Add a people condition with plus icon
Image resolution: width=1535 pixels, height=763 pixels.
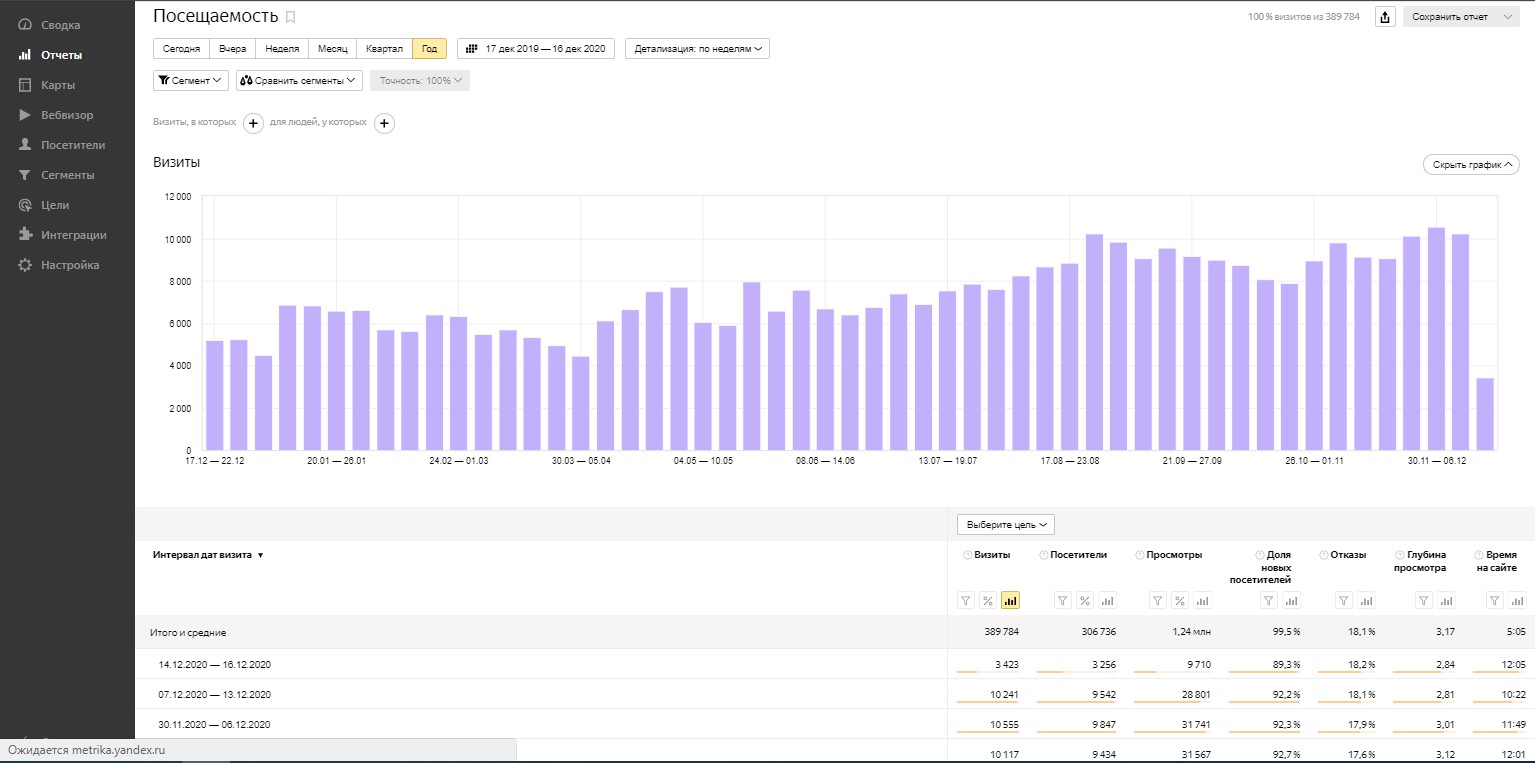coord(384,123)
